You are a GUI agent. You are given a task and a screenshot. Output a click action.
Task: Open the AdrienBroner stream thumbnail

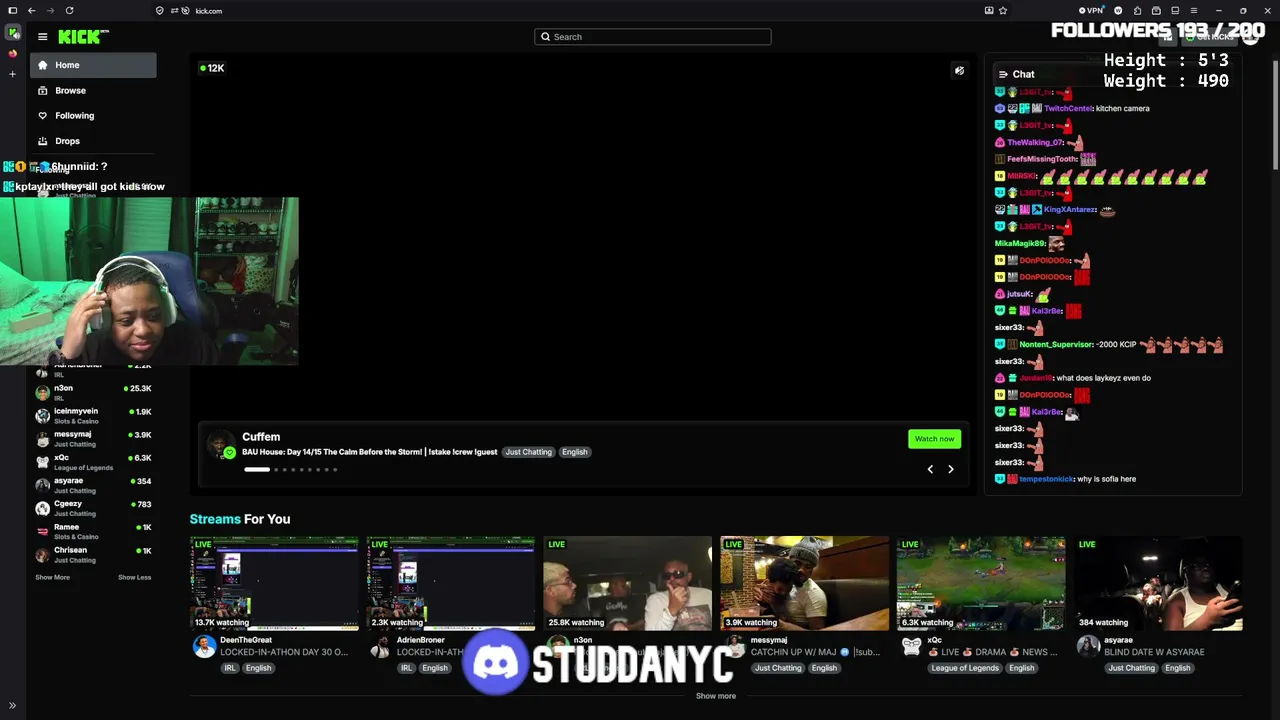(451, 583)
